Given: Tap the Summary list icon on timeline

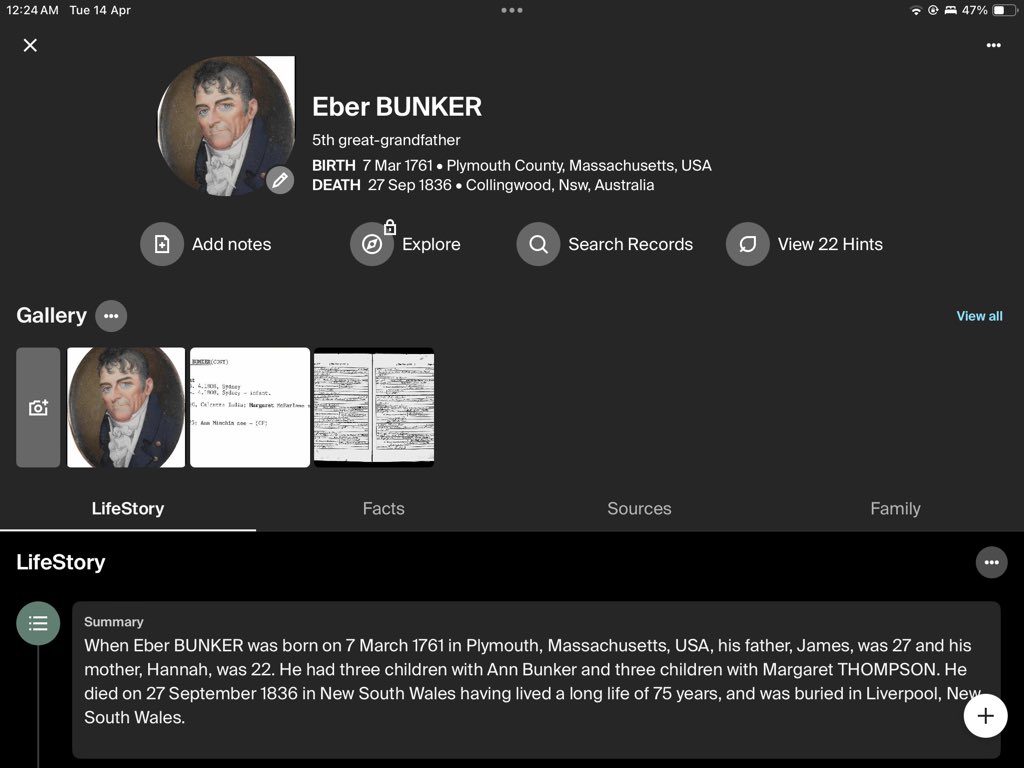Looking at the screenshot, I should click(x=38, y=623).
